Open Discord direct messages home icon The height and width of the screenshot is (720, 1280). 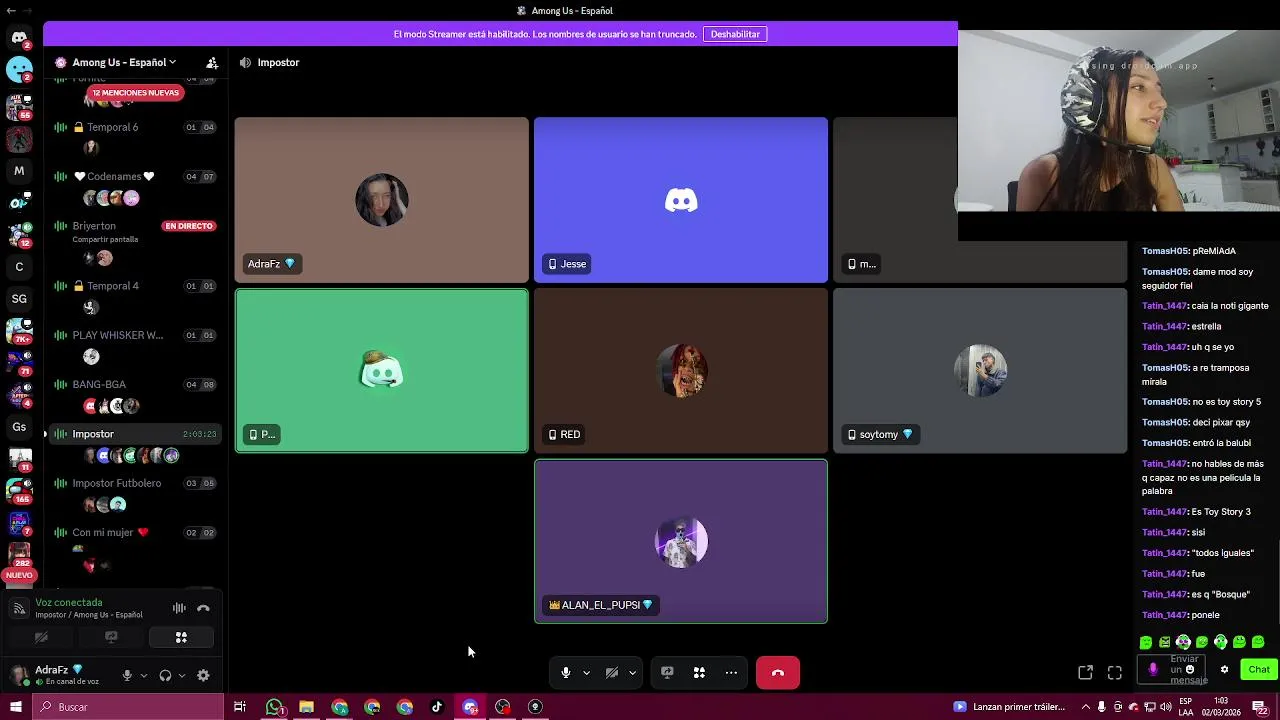(19, 38)
